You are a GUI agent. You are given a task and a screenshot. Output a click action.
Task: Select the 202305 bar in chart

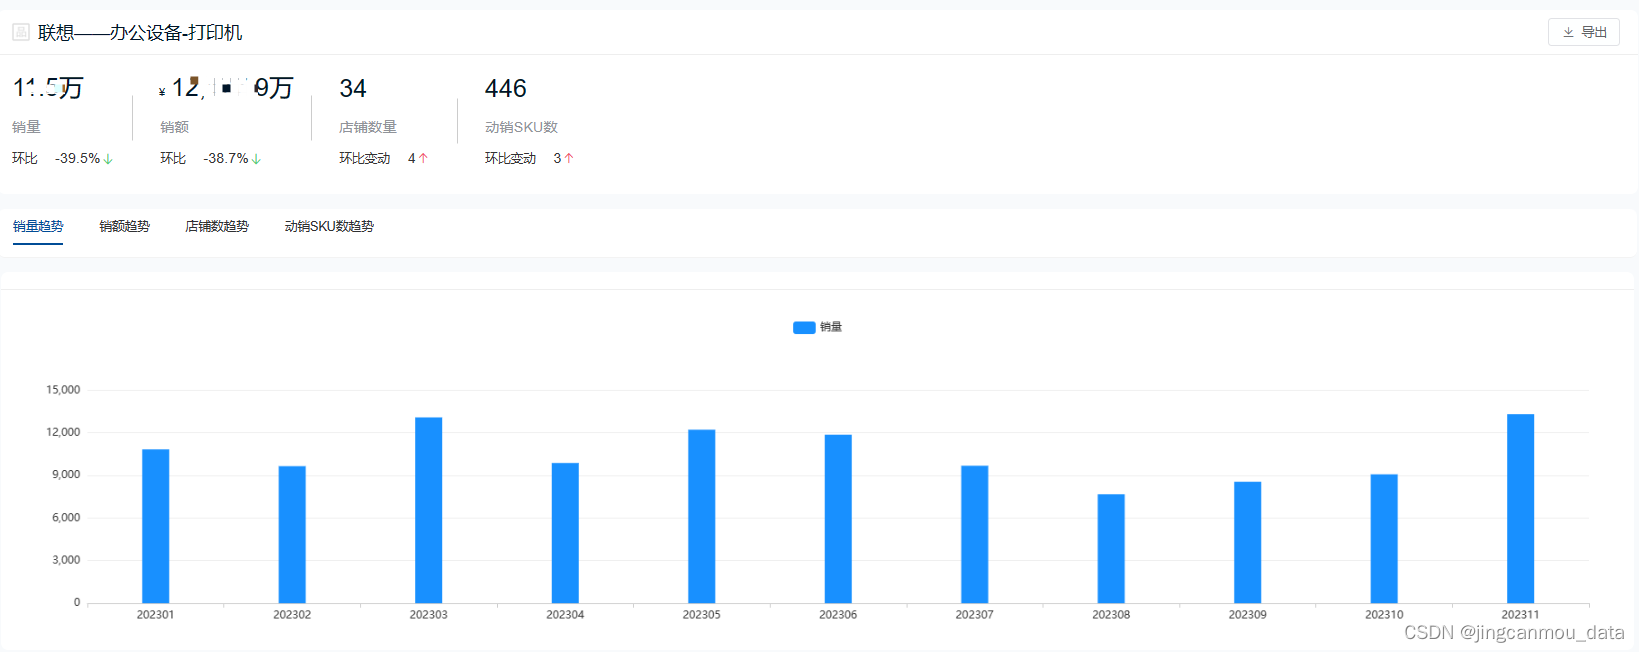[x=702, y=516]
